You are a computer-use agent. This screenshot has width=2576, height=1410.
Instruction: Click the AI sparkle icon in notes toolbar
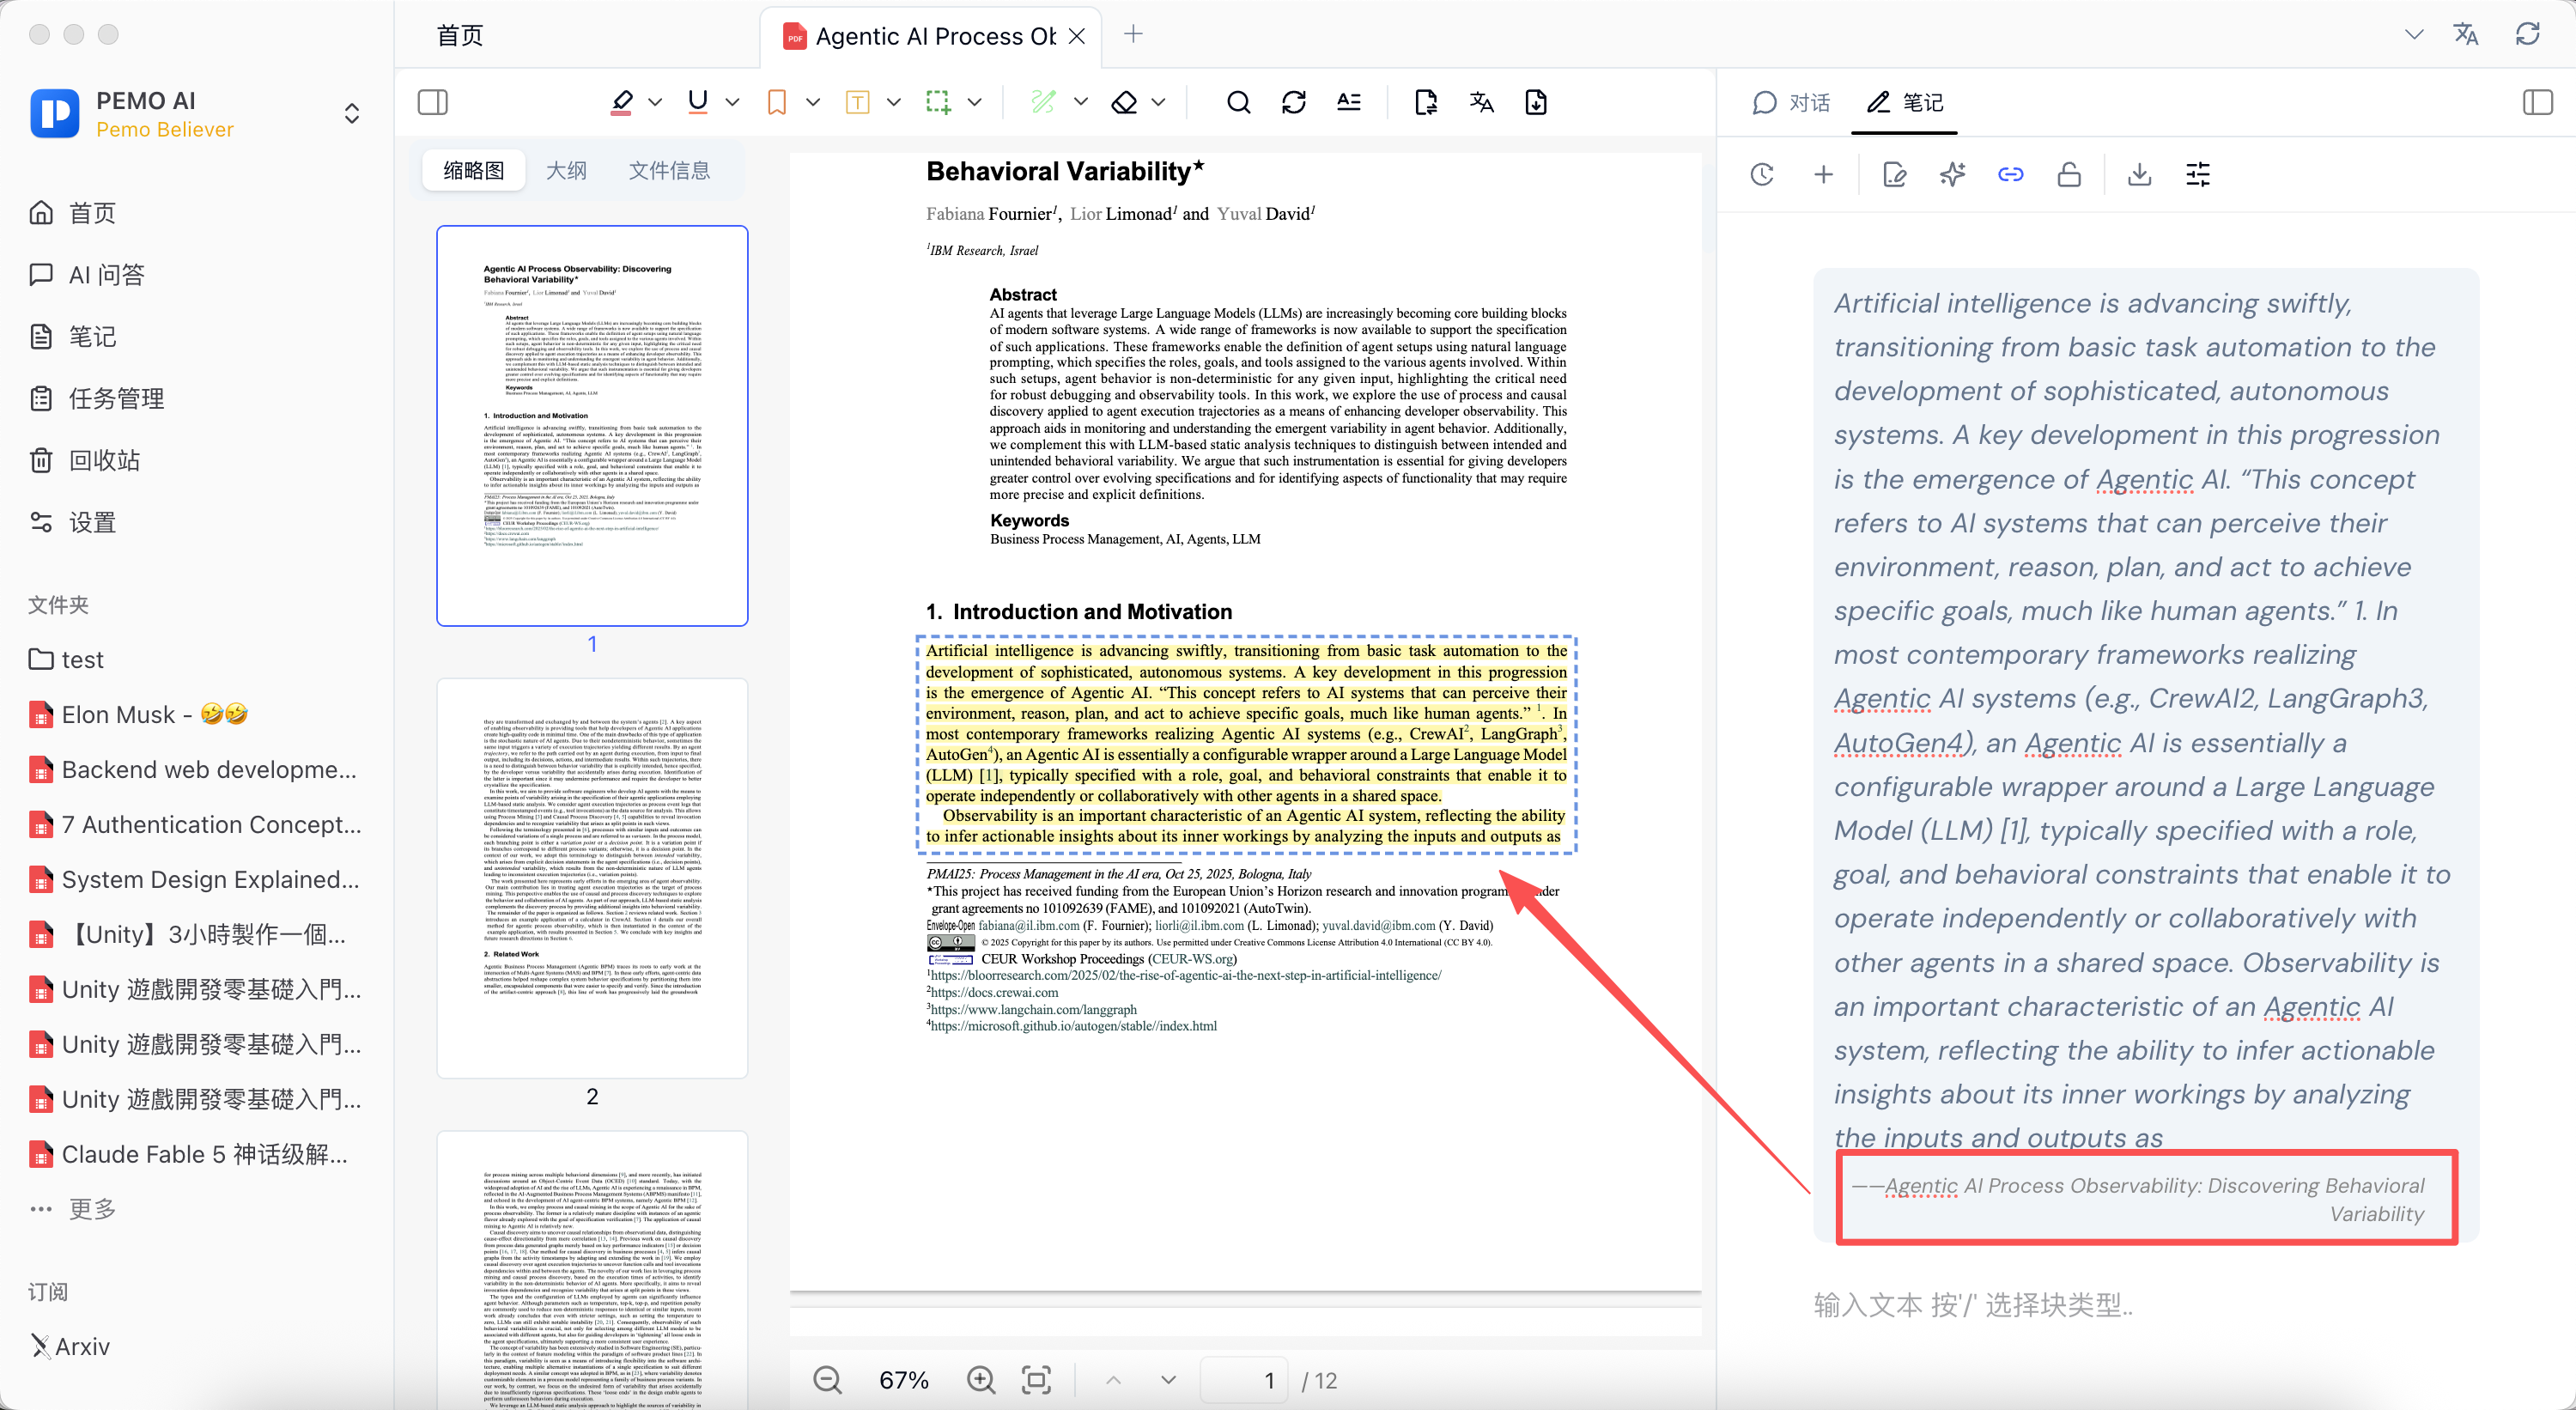(1952, 175)
